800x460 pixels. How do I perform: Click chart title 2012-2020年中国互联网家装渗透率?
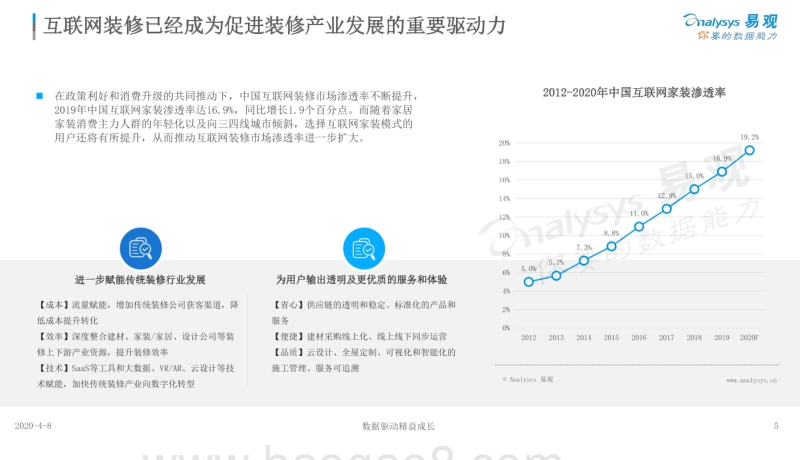tap(634, 92)
